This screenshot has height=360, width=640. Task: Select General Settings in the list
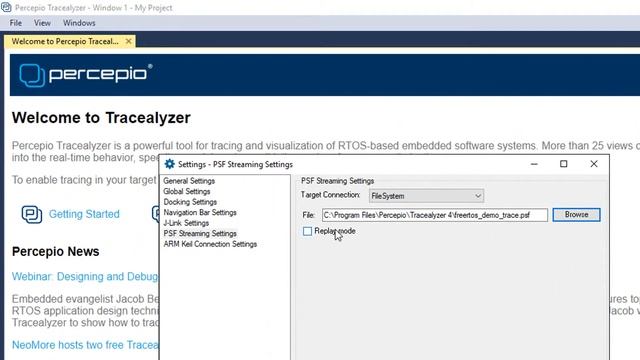(189, 181)
